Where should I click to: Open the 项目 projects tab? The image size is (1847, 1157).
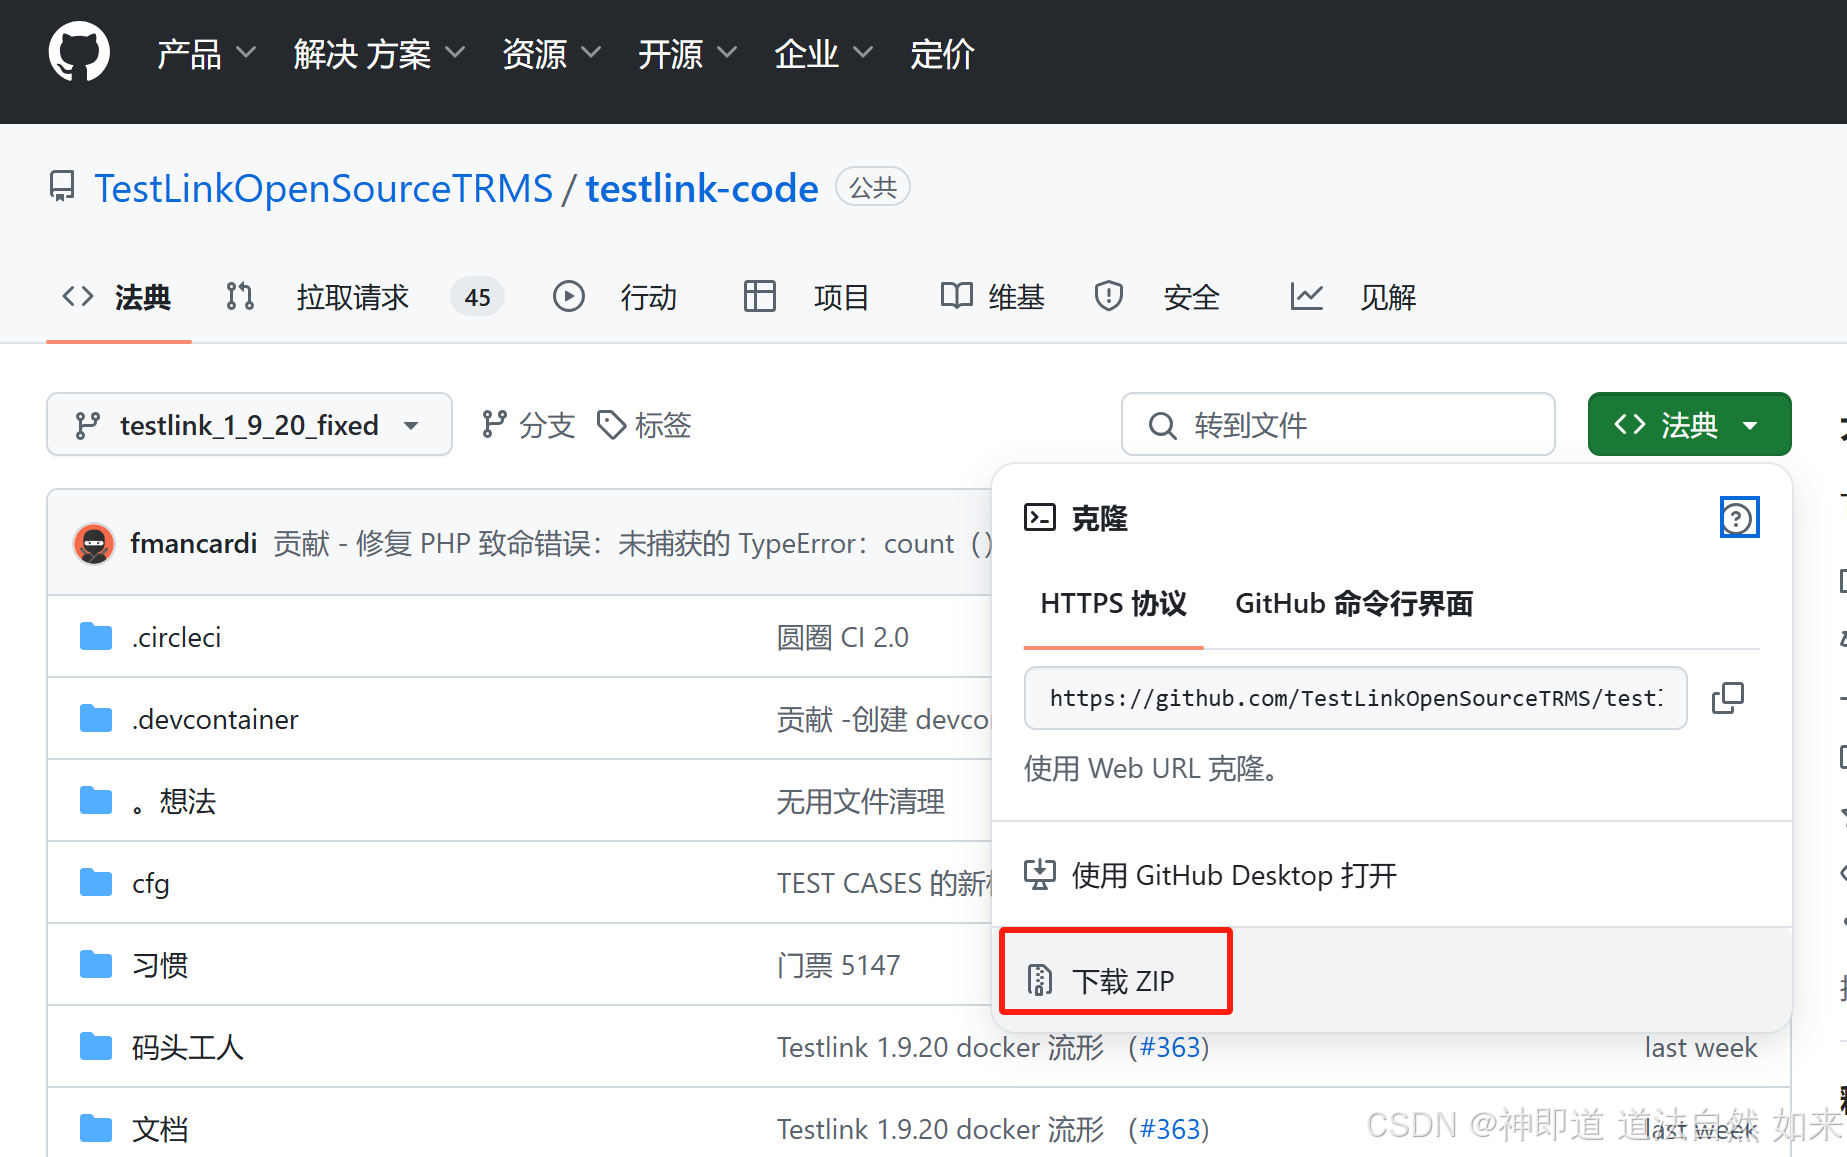tap(841, 297)
